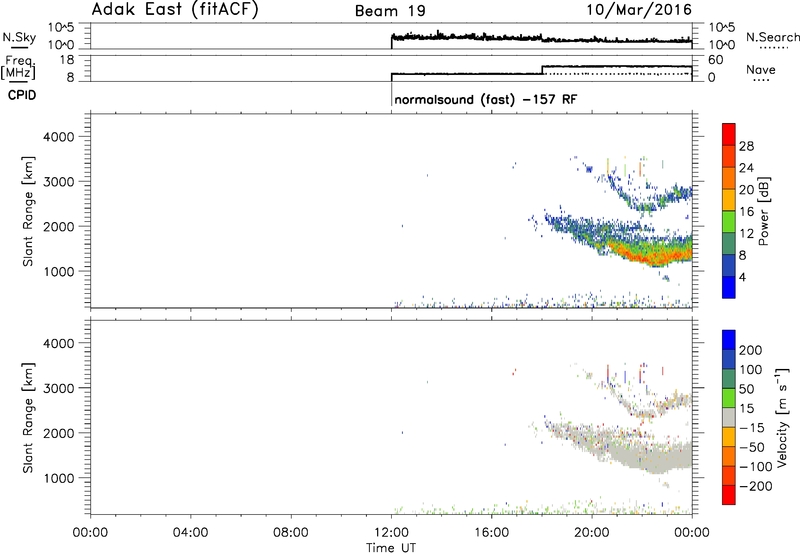Click the date '10/Mar/2016'
The height and width of the screenshot is (554, 800).
639,10
